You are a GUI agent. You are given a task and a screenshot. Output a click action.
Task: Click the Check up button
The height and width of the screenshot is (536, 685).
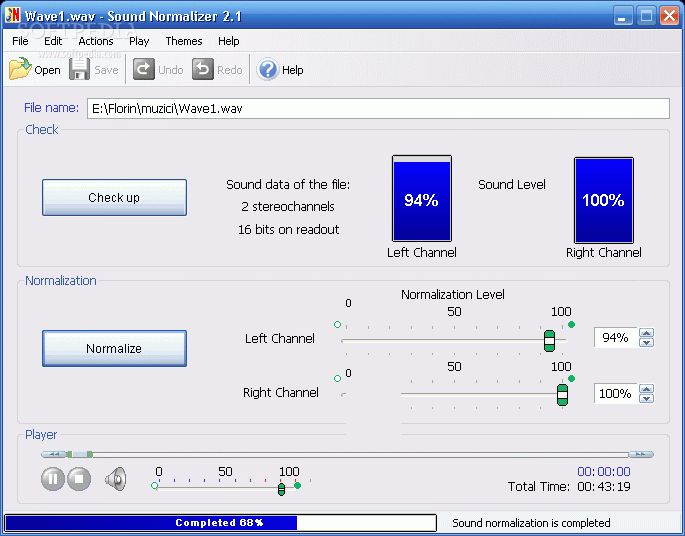(114, 197)
